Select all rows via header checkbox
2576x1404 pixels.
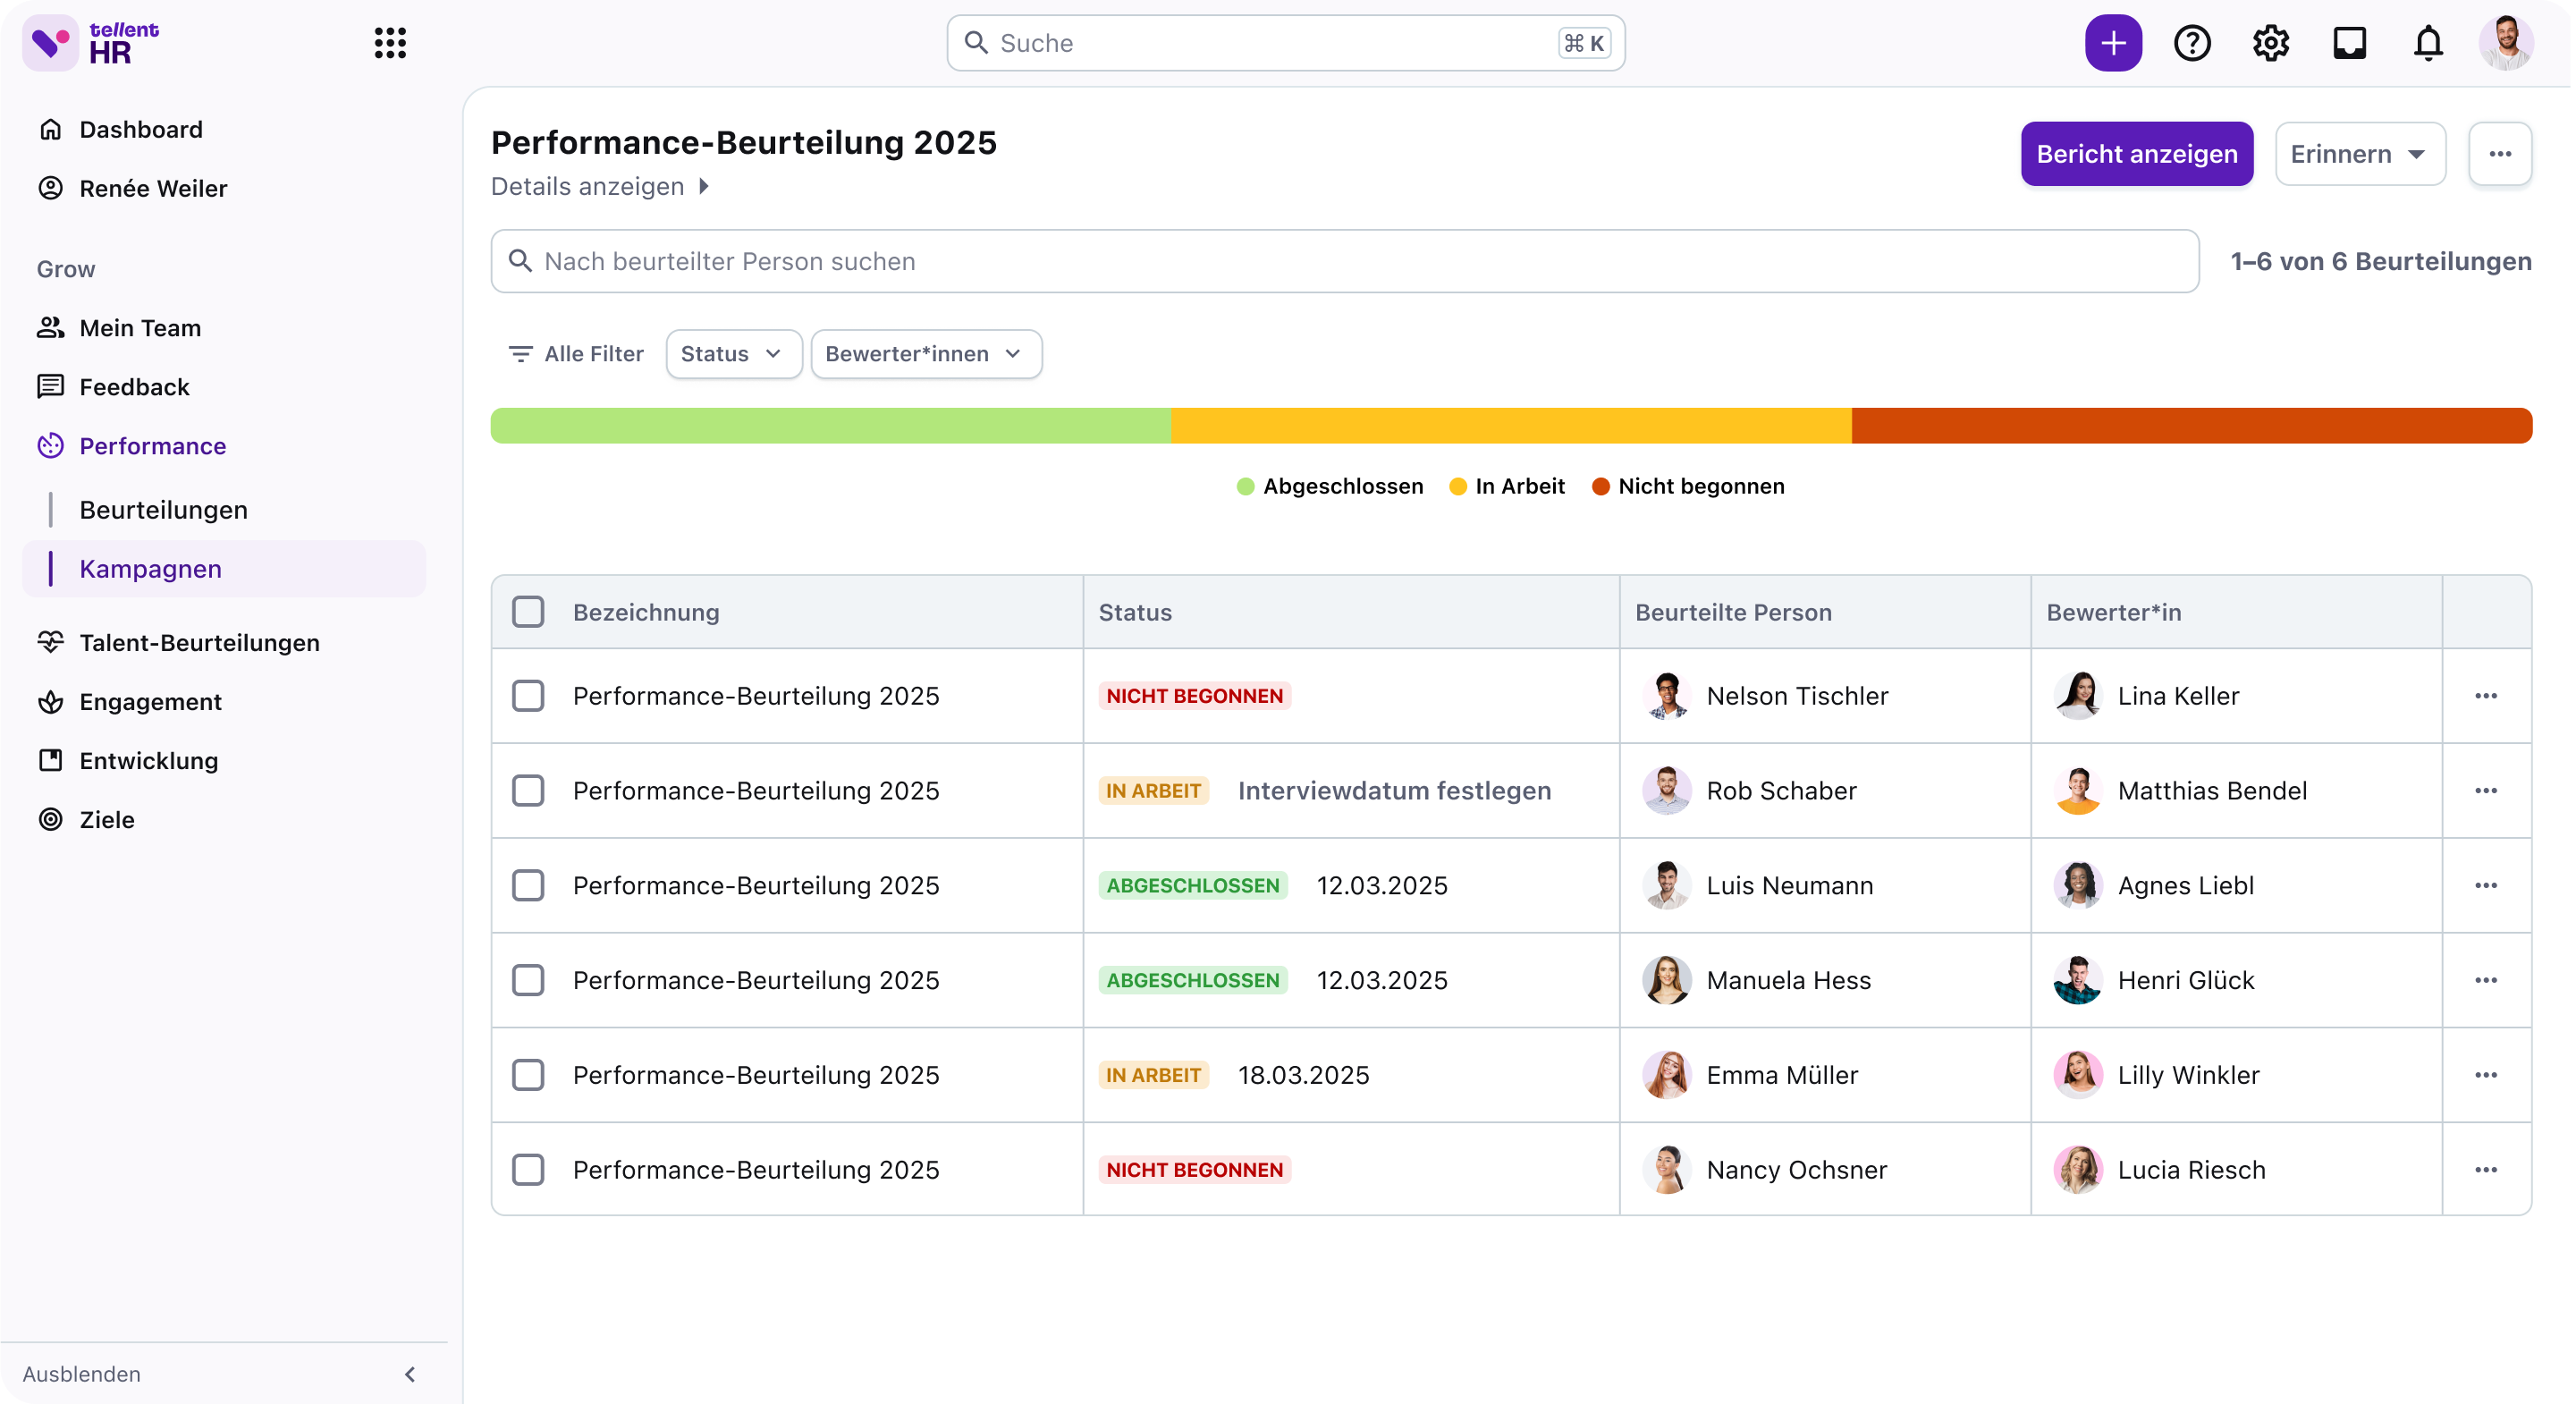coord(528,612)
